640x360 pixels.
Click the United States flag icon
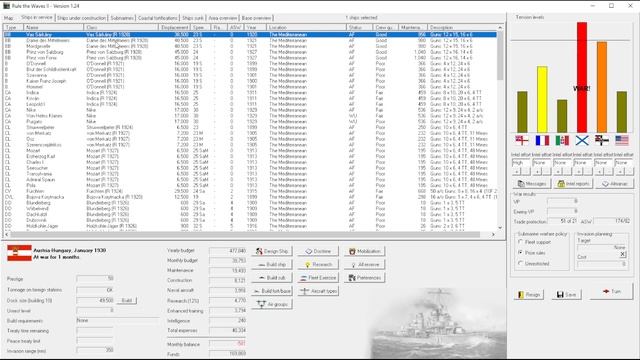(622, 140)
